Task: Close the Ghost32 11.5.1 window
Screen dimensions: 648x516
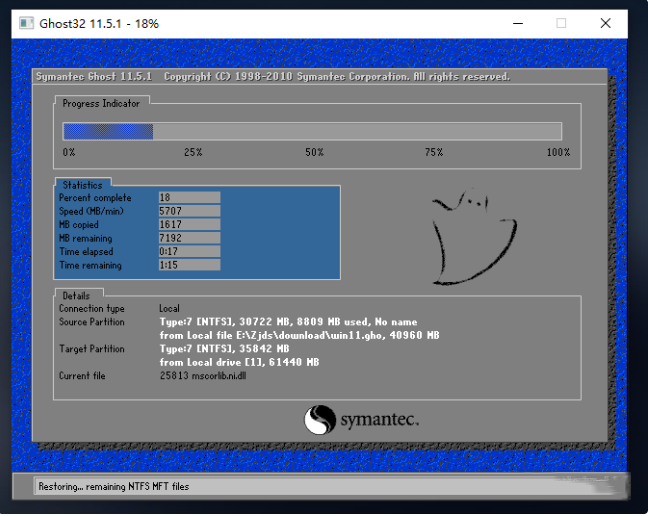Action: [x=605, y=24]
